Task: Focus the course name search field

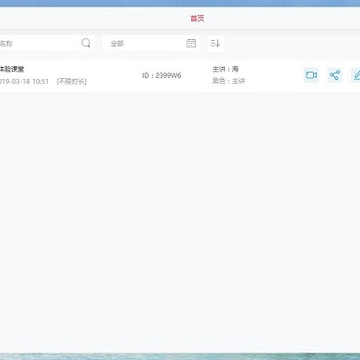Action: (x=47, y=43)
